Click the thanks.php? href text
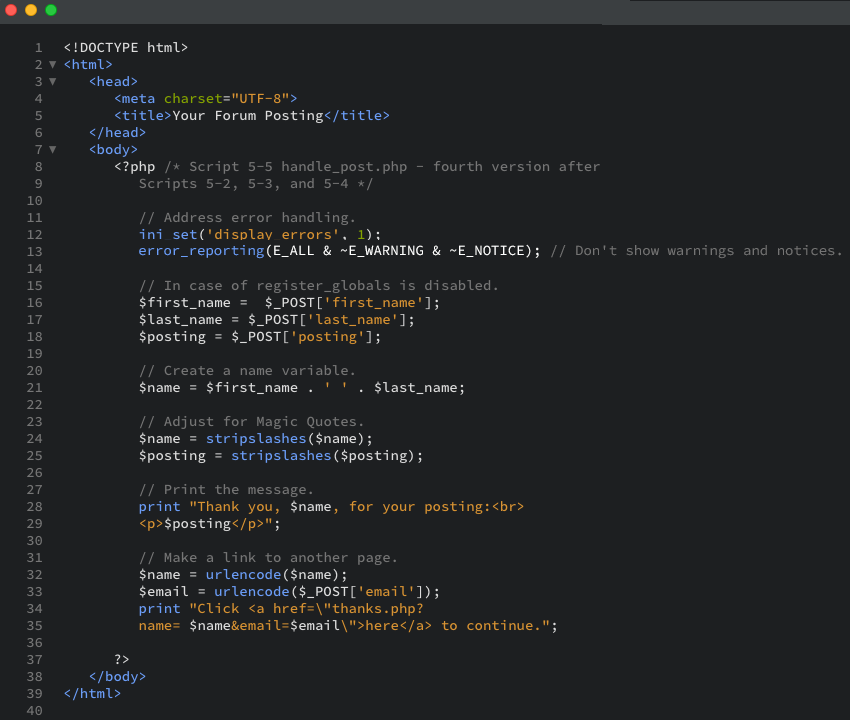Image resolution: width=850 pixels, height=720 pixels. pyautogui.click(x=378, y=608)
